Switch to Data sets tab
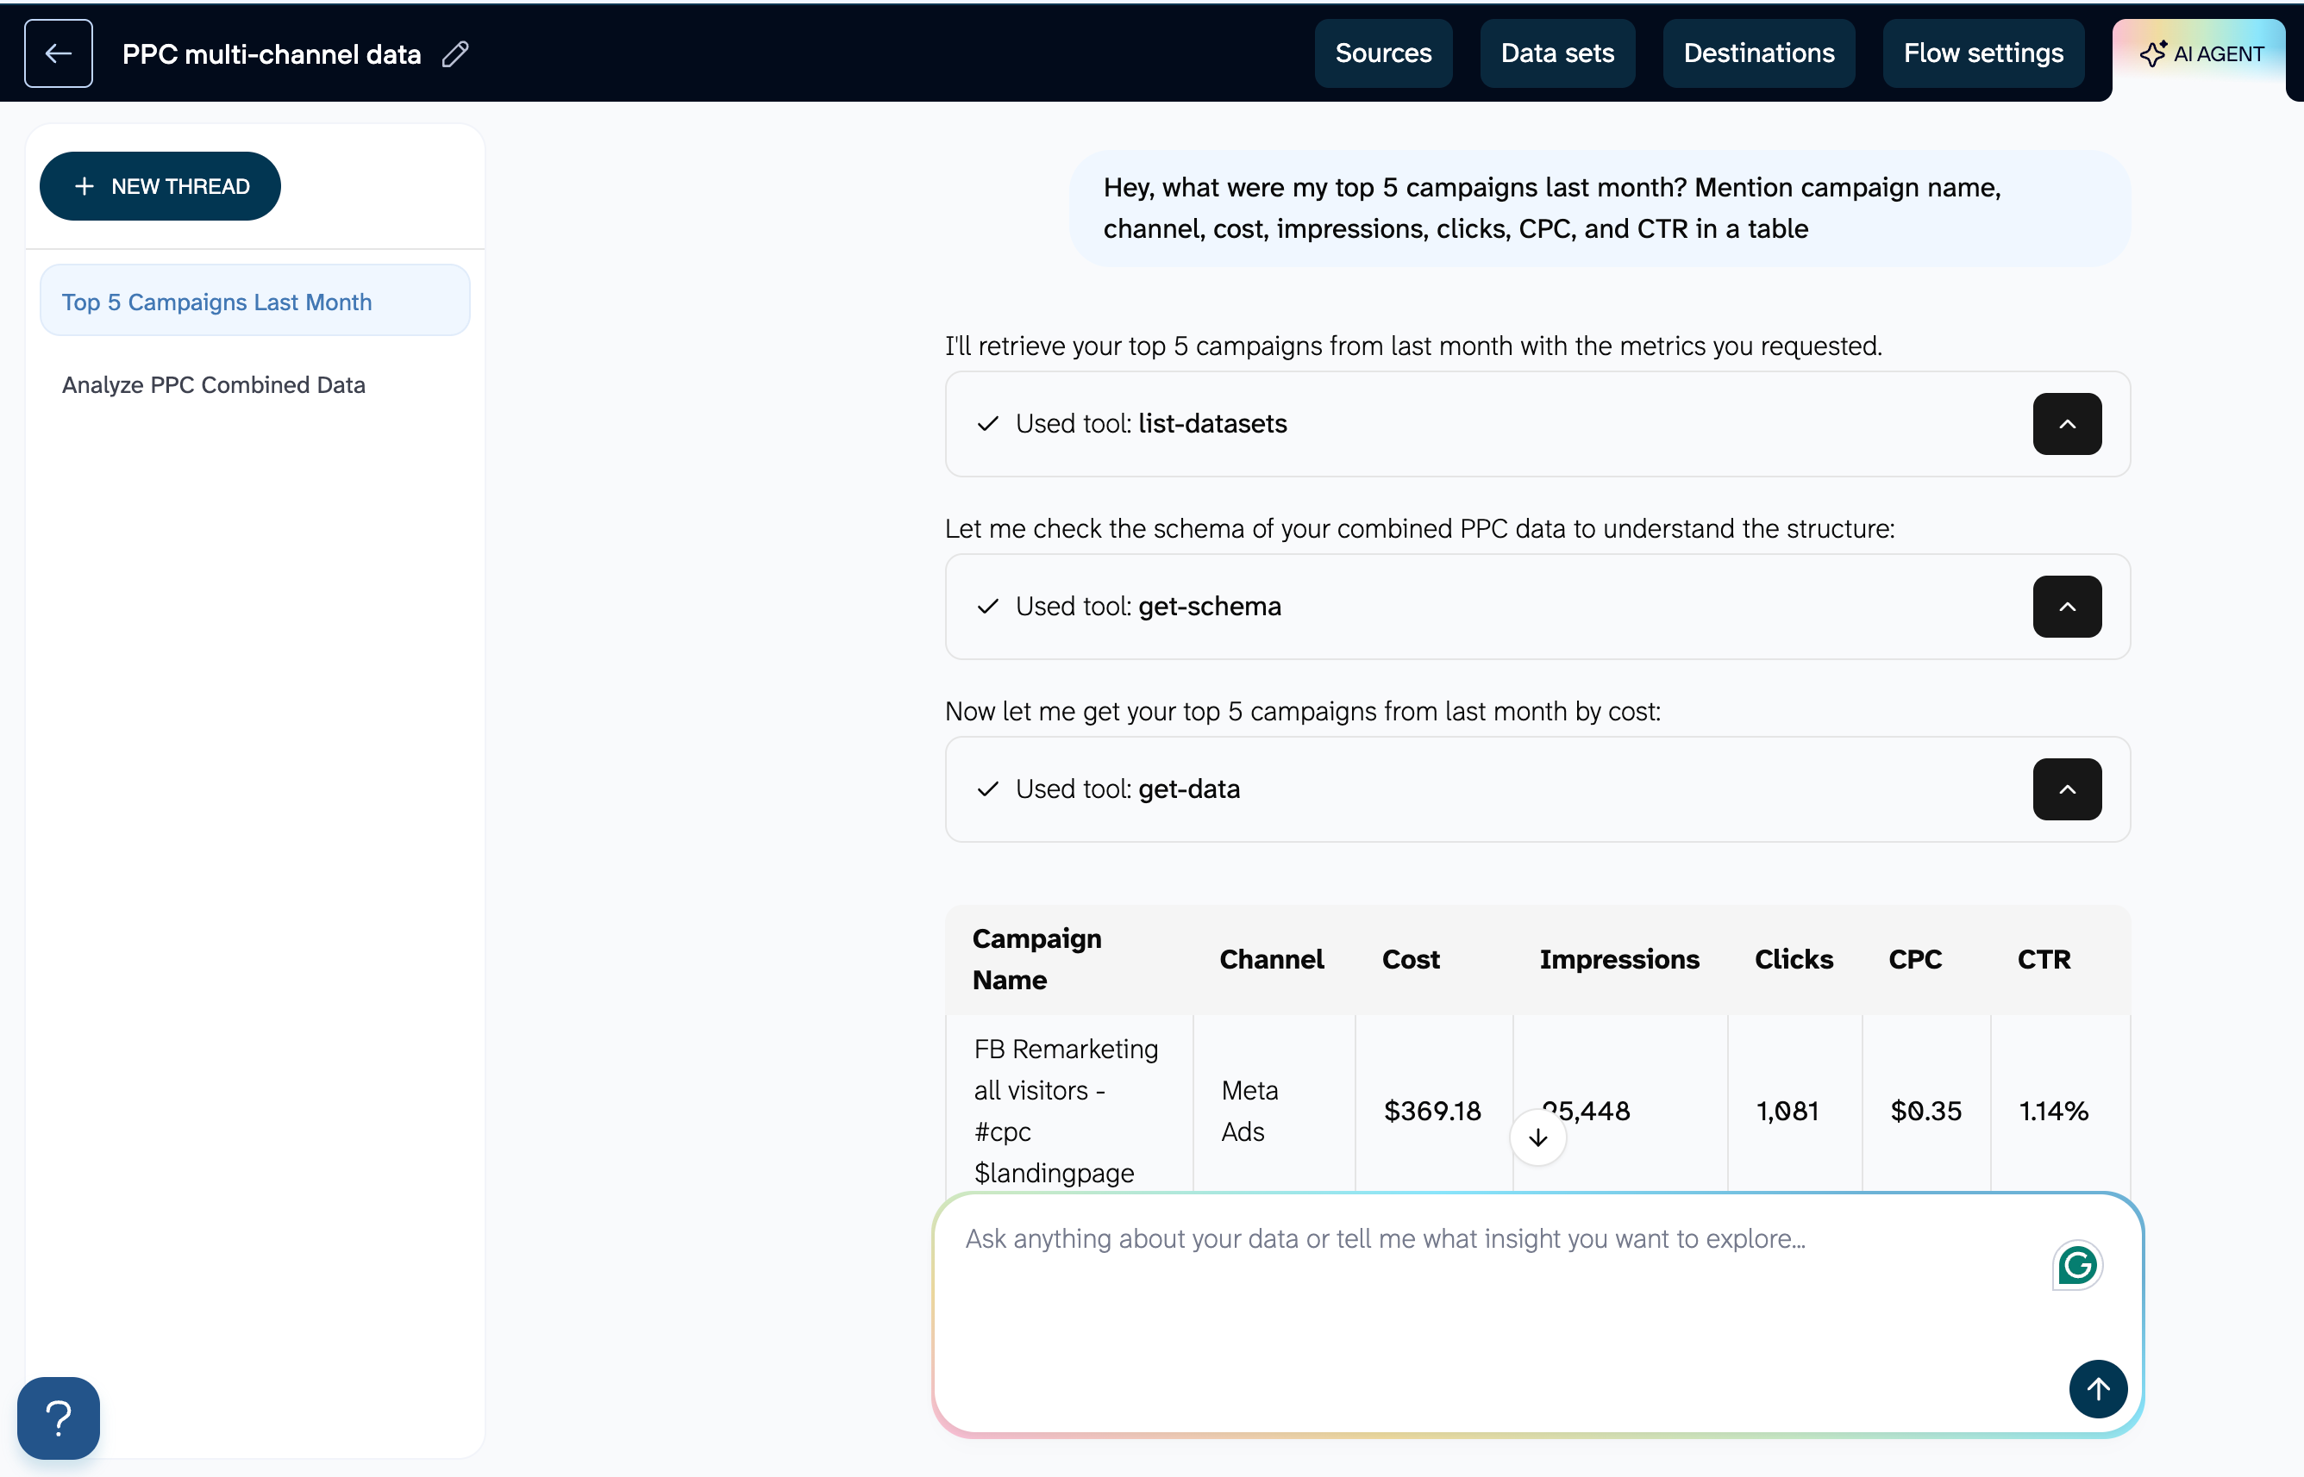The height and width of the screenshot is (1477, 2304). click(1557, 54)
